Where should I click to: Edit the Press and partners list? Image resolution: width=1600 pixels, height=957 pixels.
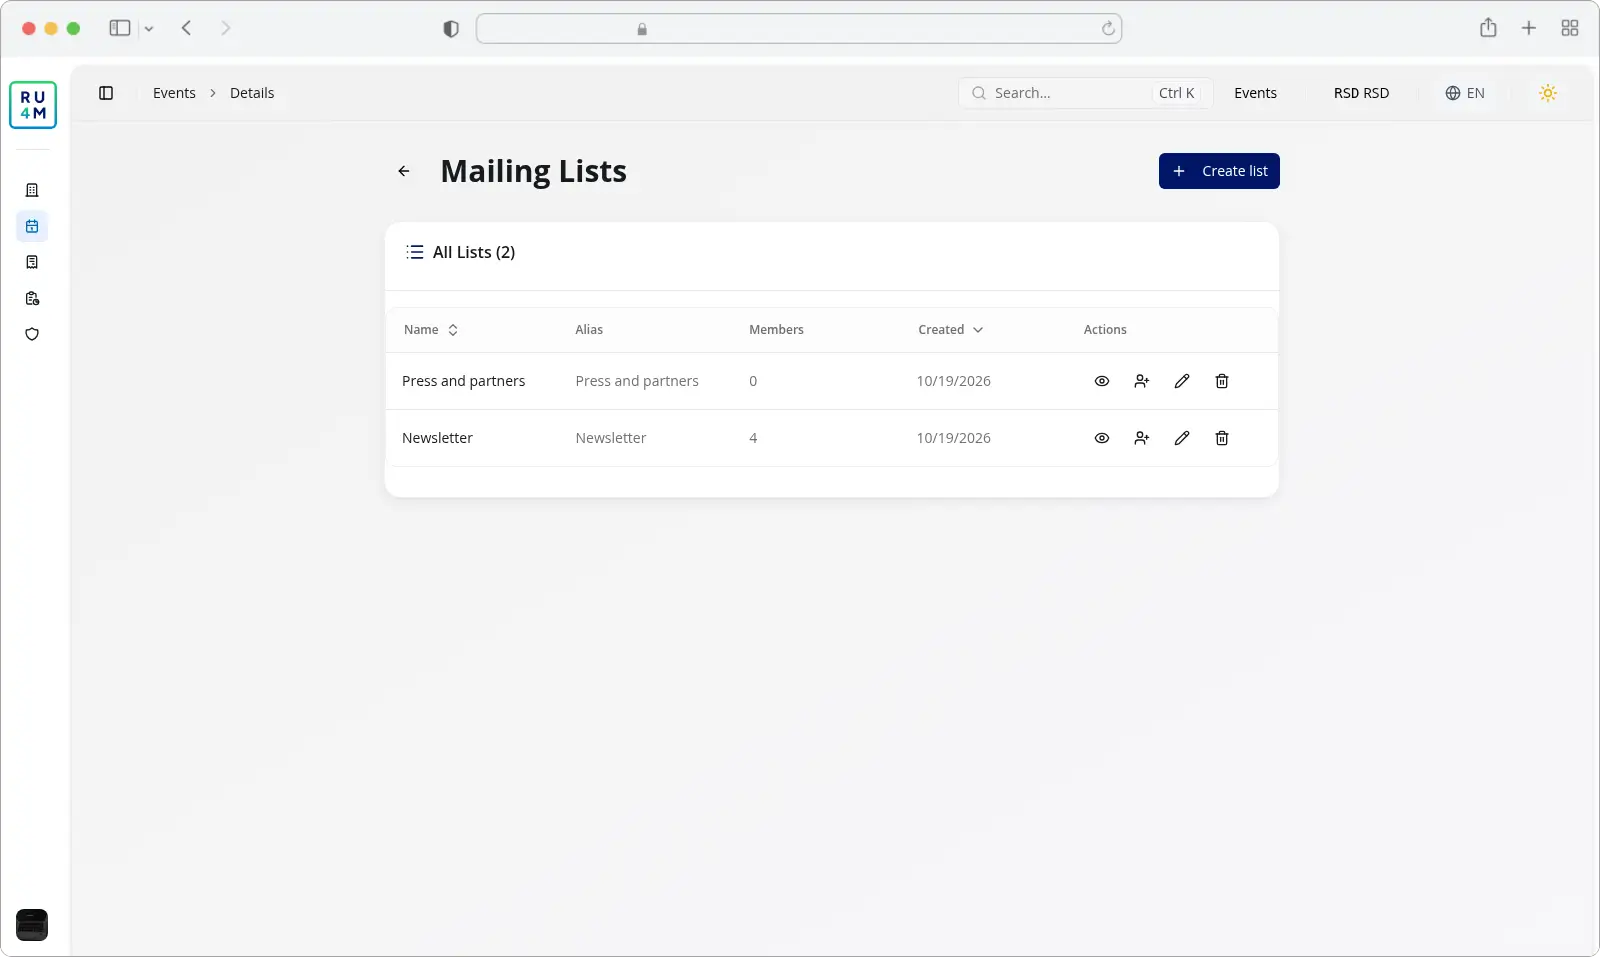tap(1182, 381)
